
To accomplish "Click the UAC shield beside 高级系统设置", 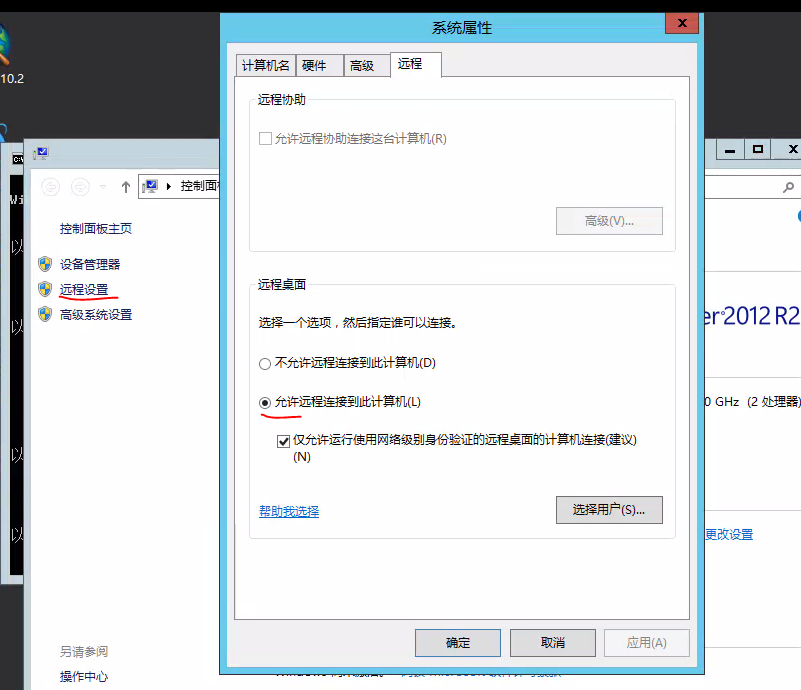I will coord(46,313).
